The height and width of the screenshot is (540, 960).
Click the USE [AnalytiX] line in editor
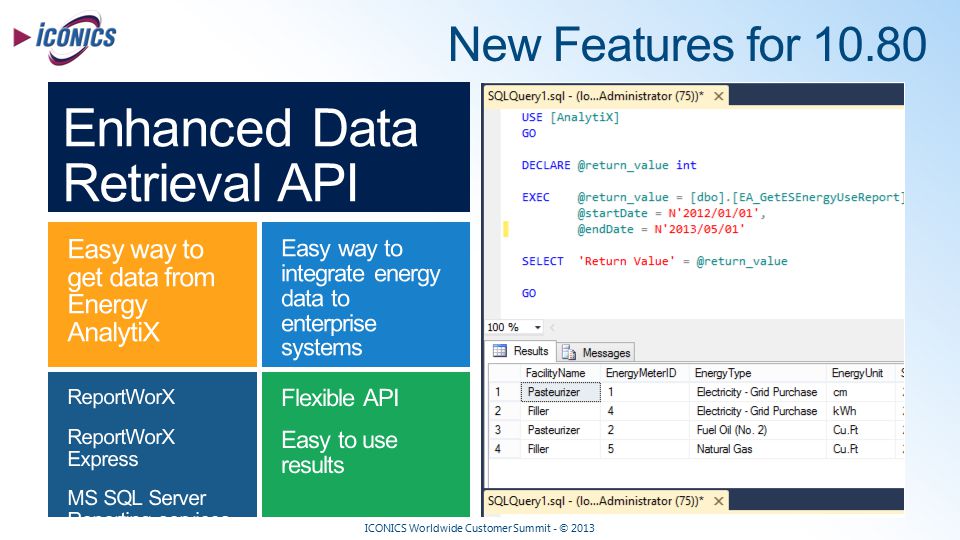(571, 117)
